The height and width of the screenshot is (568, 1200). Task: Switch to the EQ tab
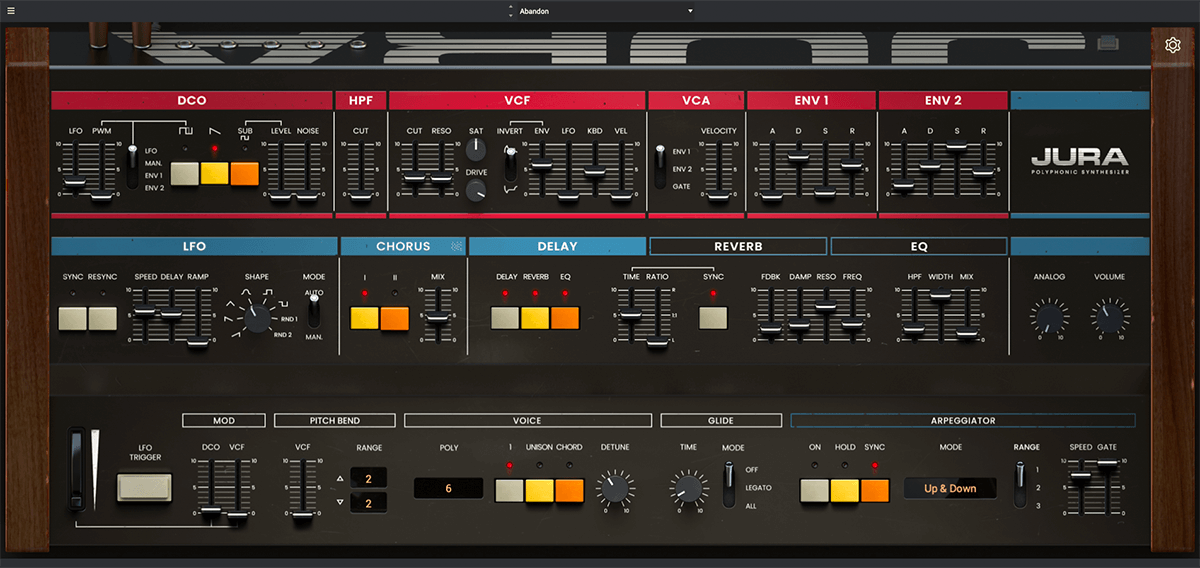point(918,246)
